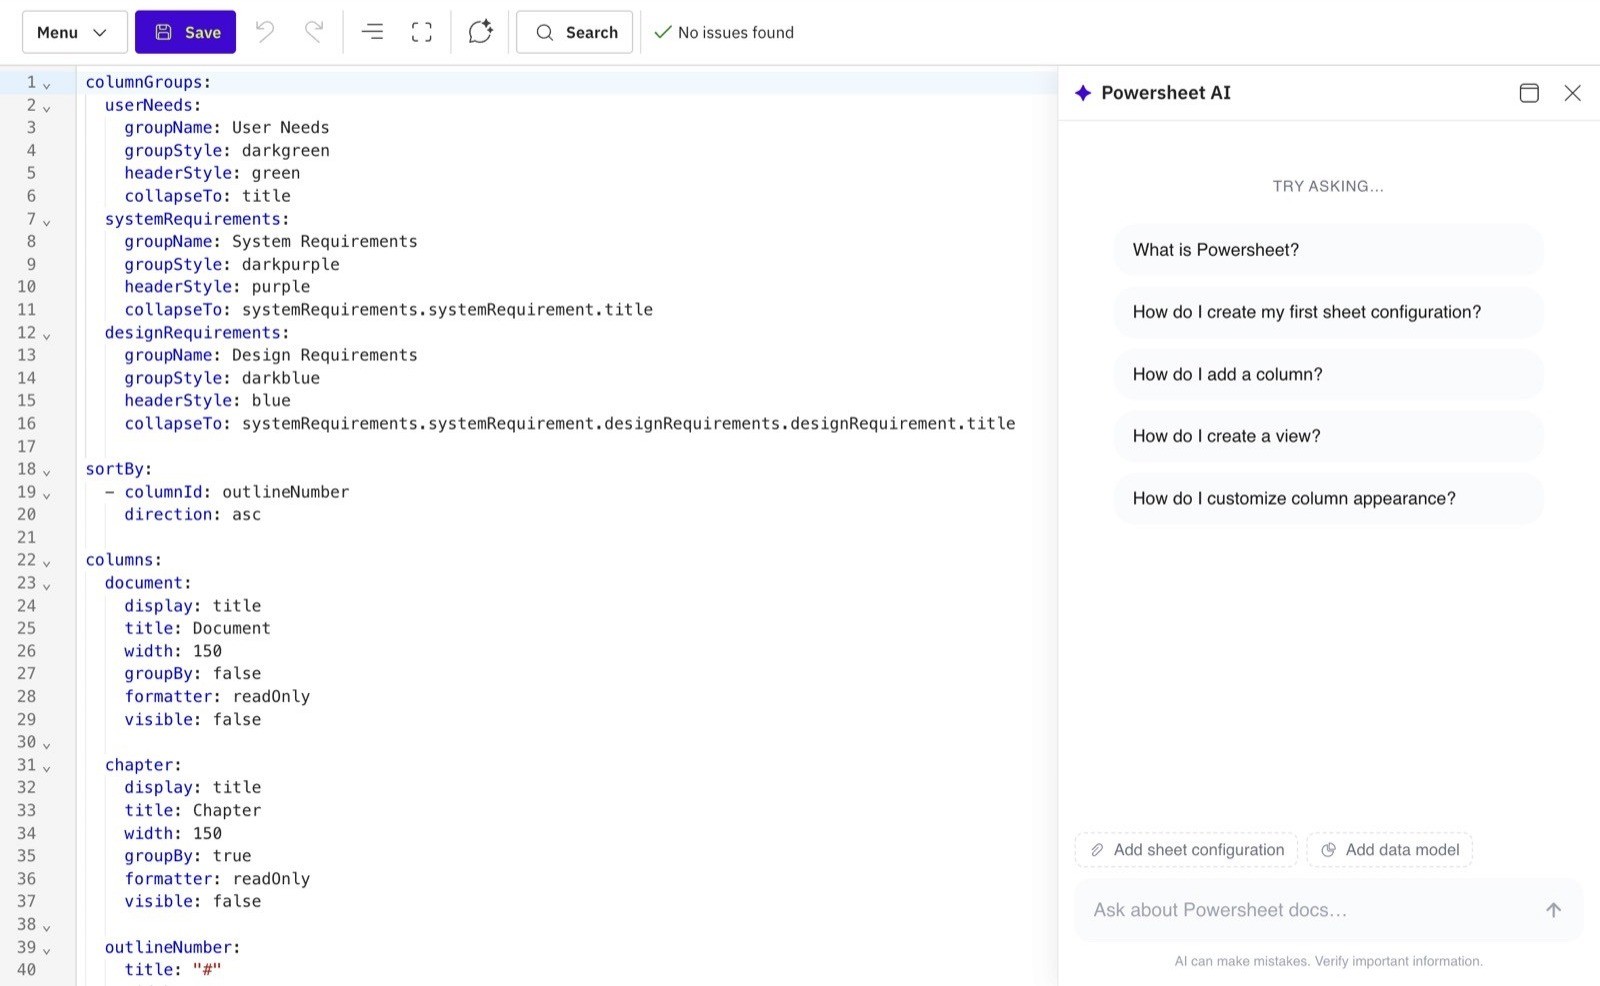Redo the last edit

314,32
